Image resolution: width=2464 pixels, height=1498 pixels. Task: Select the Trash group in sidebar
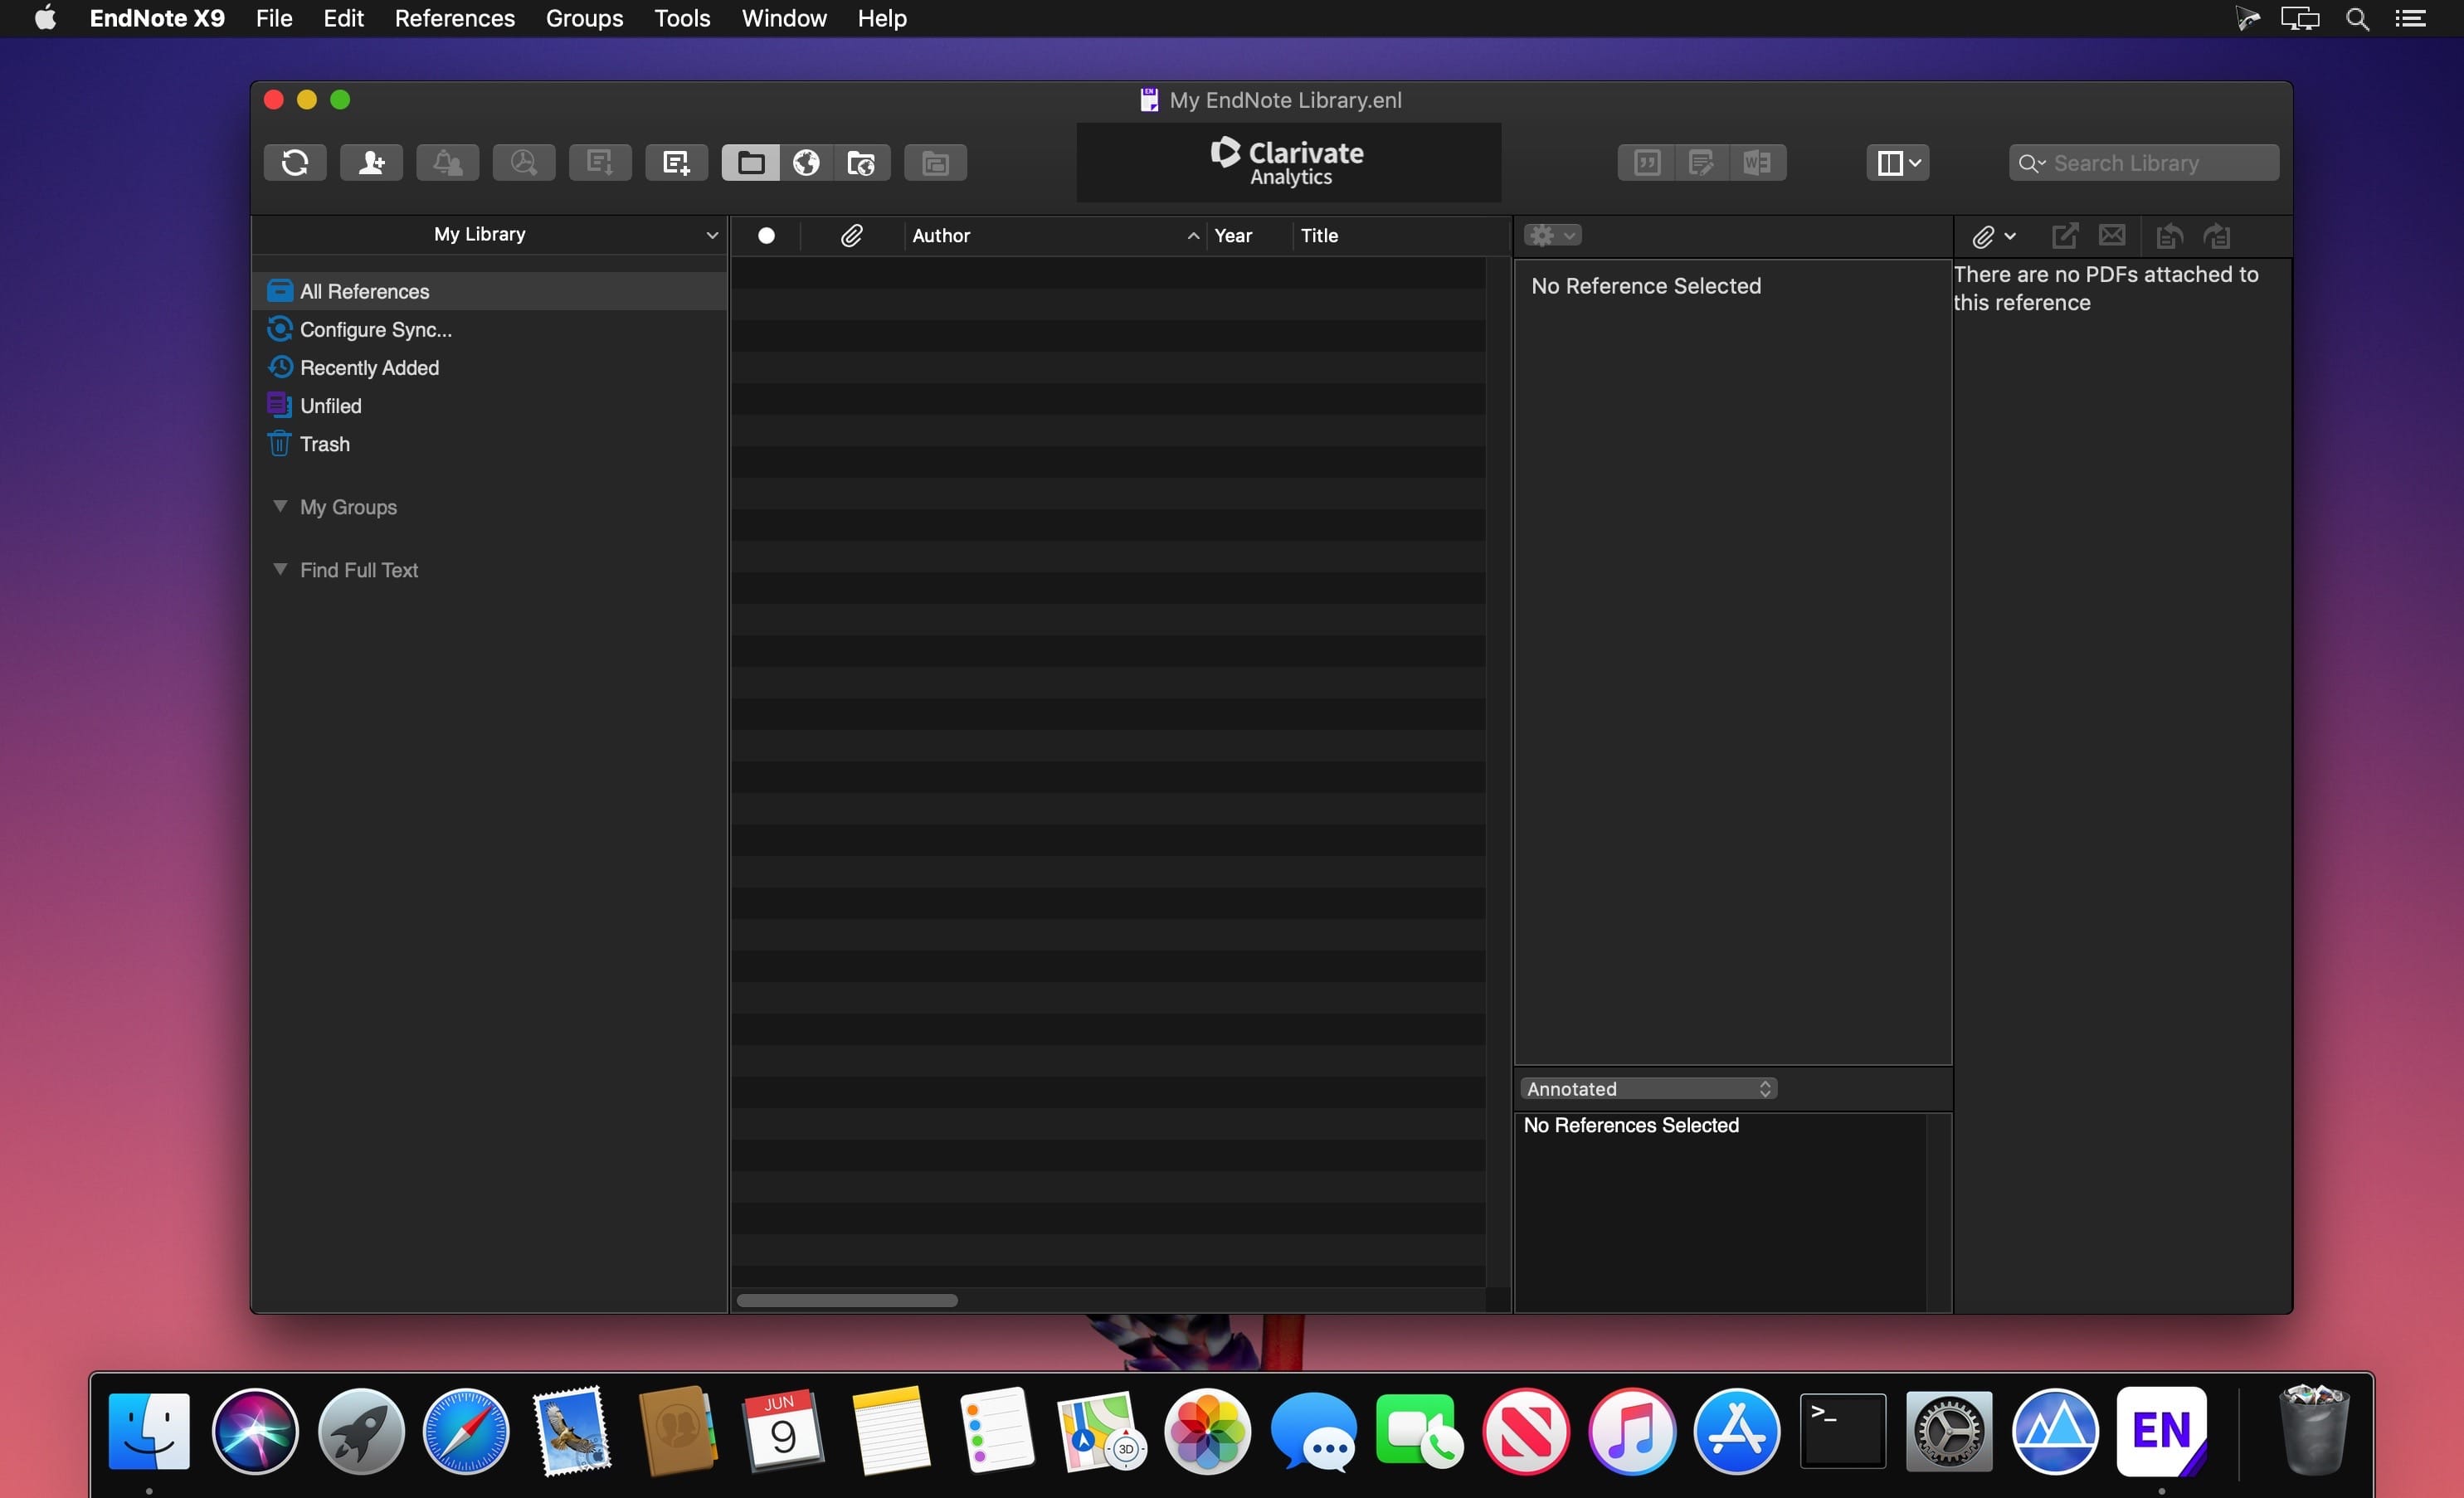324,444
